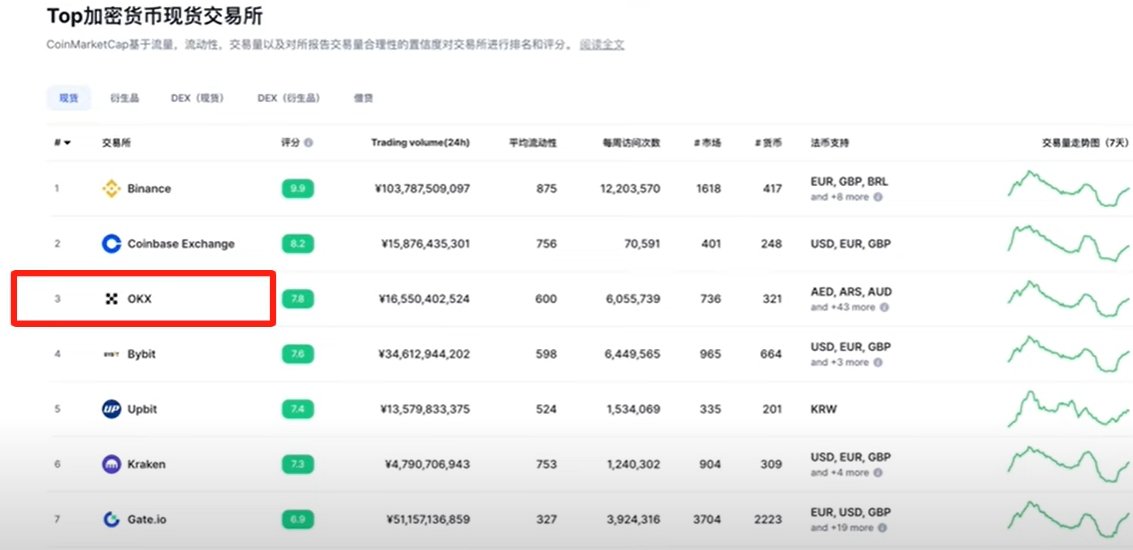The width and height of the screenshot is (1133, 550).
Task: Open Binance 7-day volume chart
Action: pyautogui.click(x=1068, y=189)
